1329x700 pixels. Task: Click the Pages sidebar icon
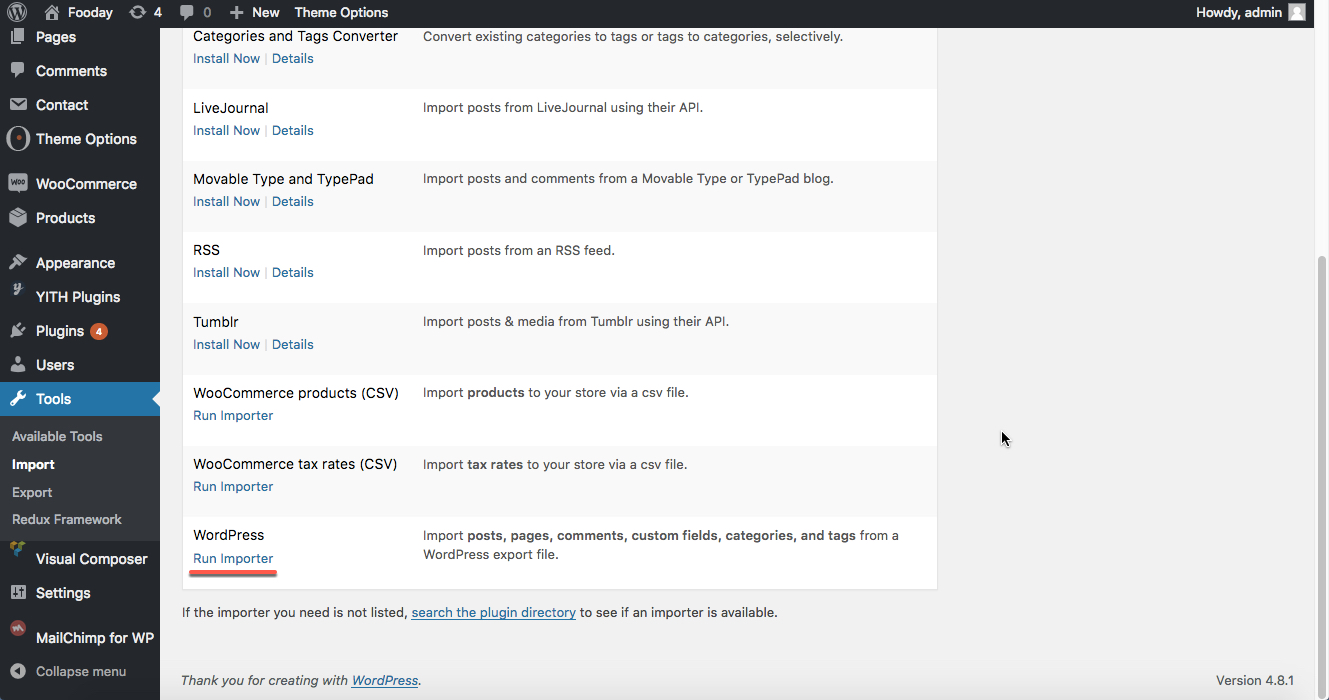point(18,37)
